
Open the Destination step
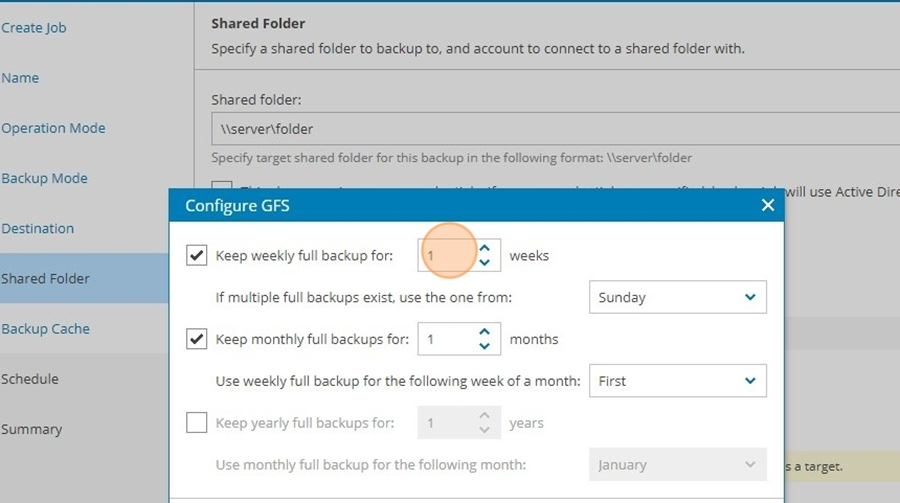[38, 229]
